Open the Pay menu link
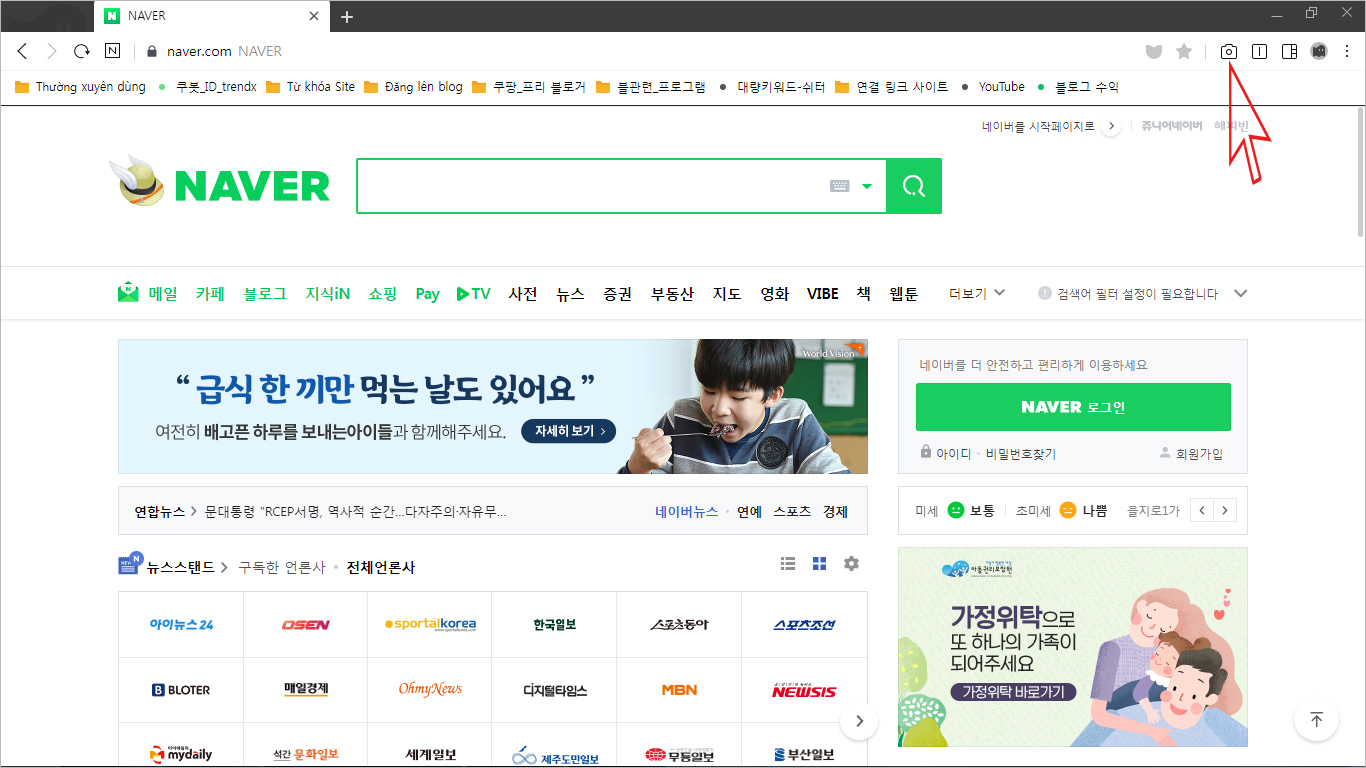Image resolution: width=1366 pixels, height=768 pixels. click(428, 294)
